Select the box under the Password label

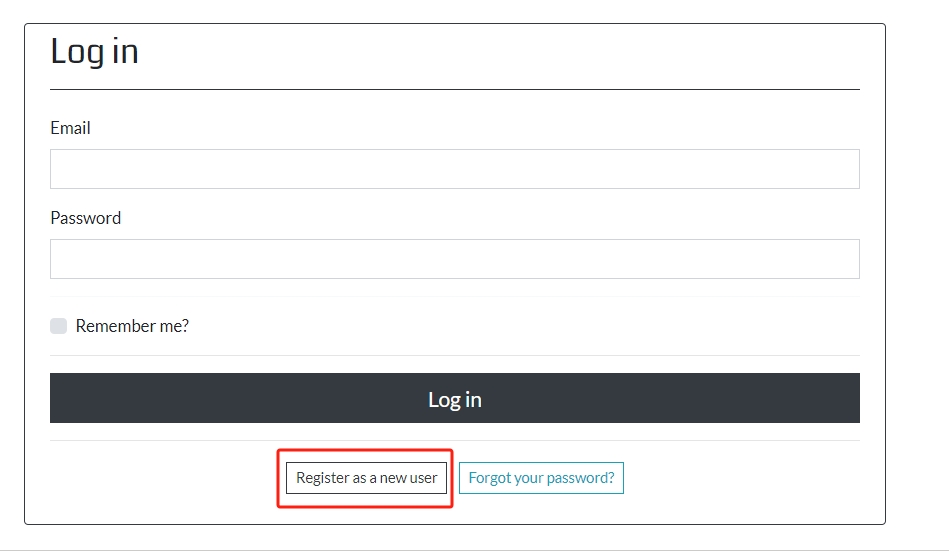(x=454, y=259)
